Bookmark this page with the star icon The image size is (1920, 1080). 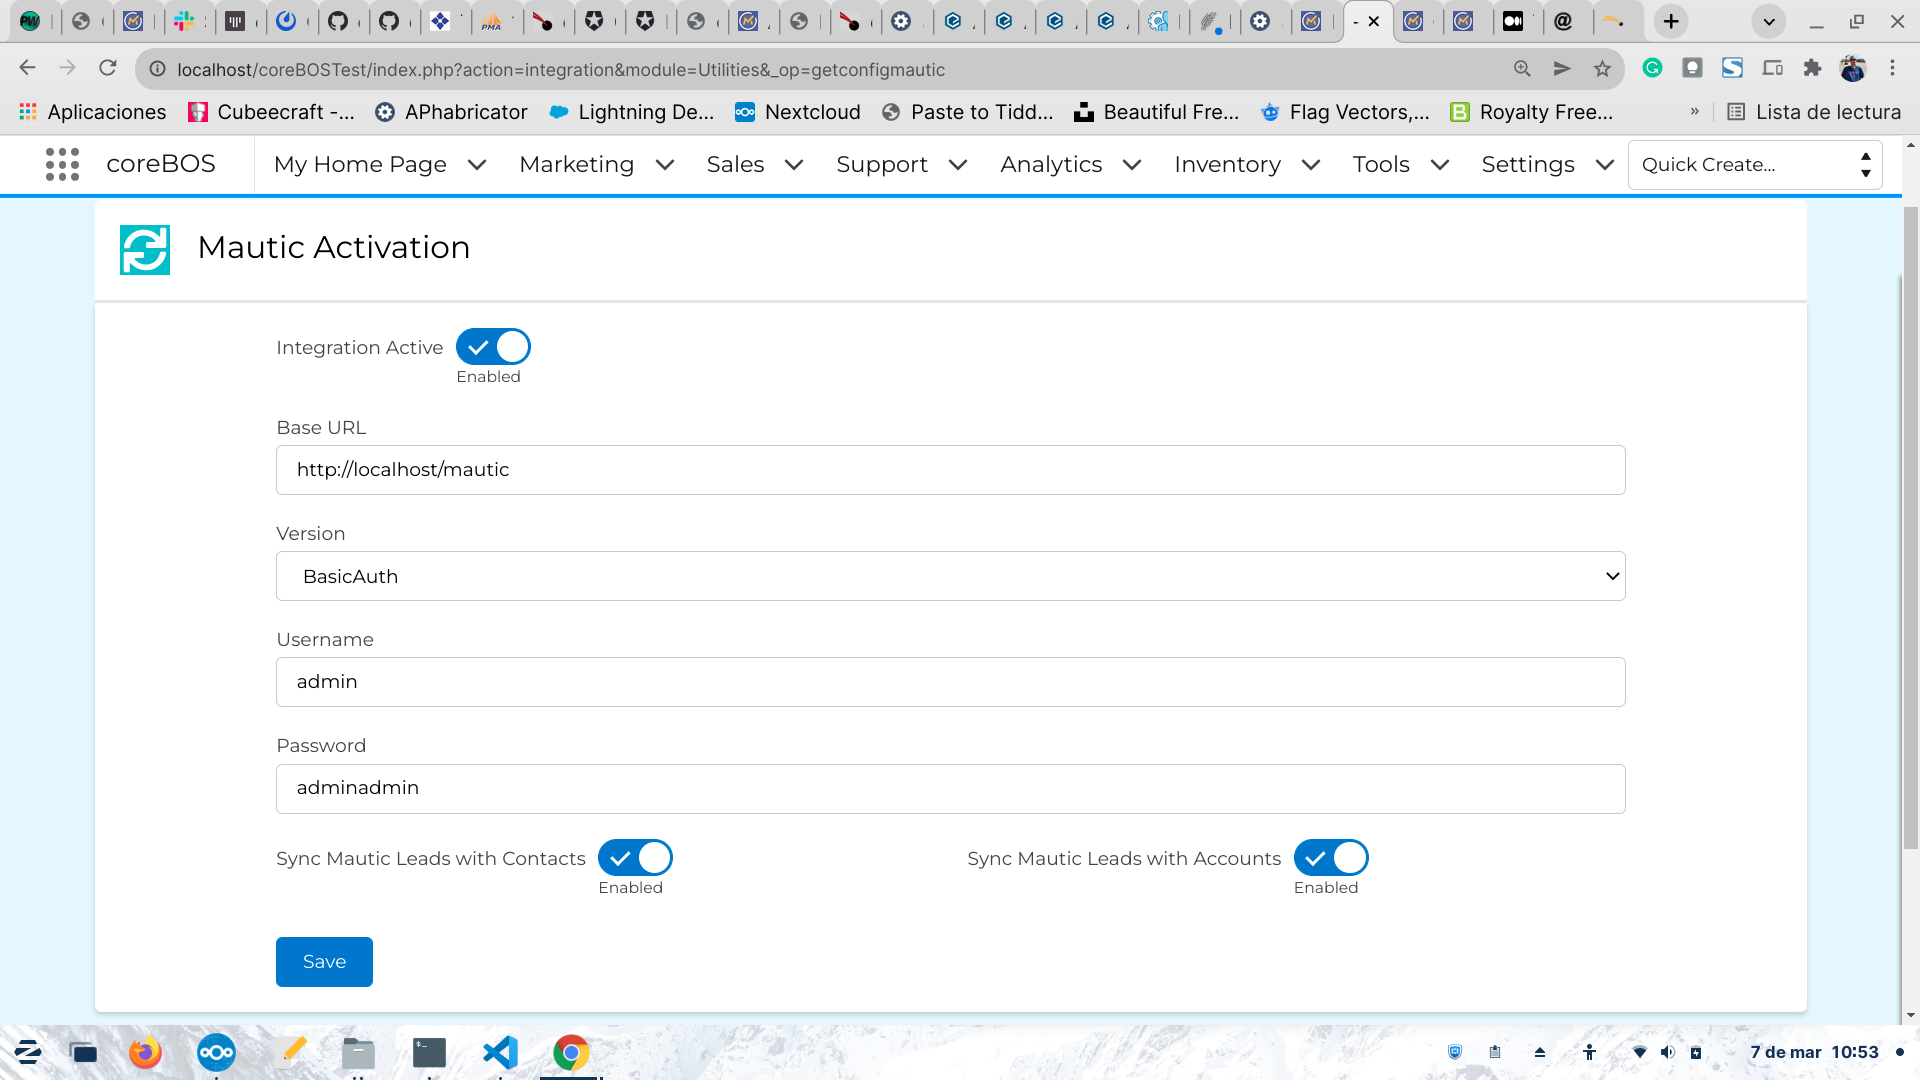1602,68
